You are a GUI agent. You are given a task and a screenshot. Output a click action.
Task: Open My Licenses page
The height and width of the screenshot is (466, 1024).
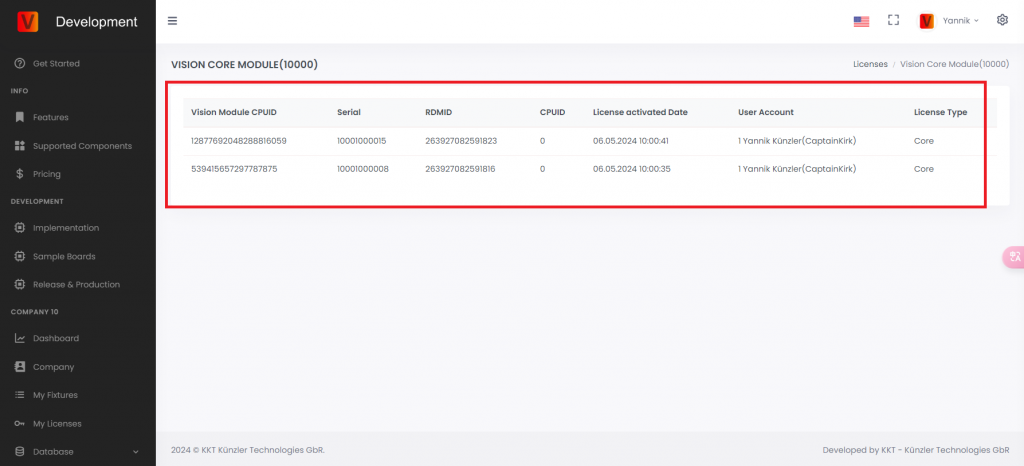(x=57, y=423)
